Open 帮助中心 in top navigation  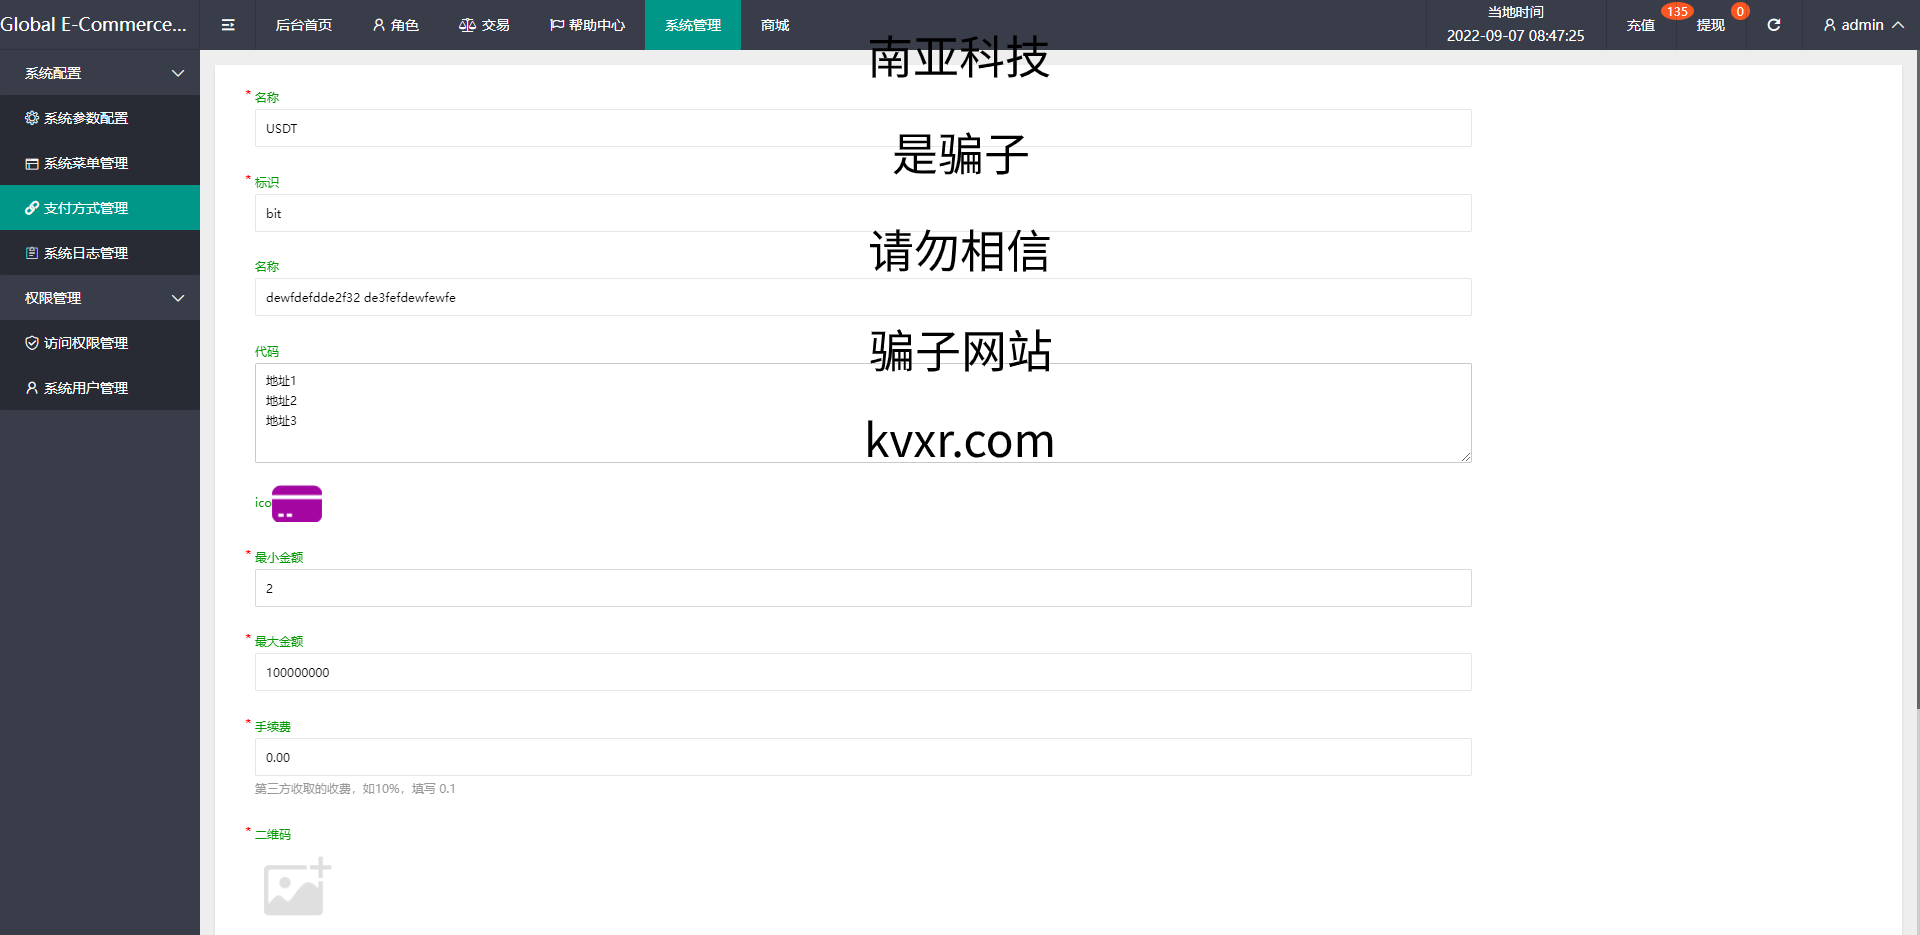click(587, 25)
